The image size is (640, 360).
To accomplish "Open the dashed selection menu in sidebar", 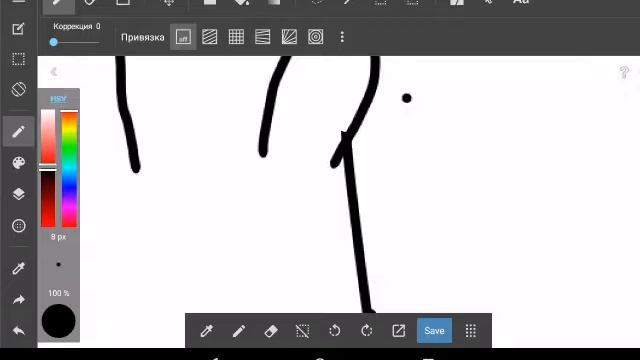I will point(18,59).
